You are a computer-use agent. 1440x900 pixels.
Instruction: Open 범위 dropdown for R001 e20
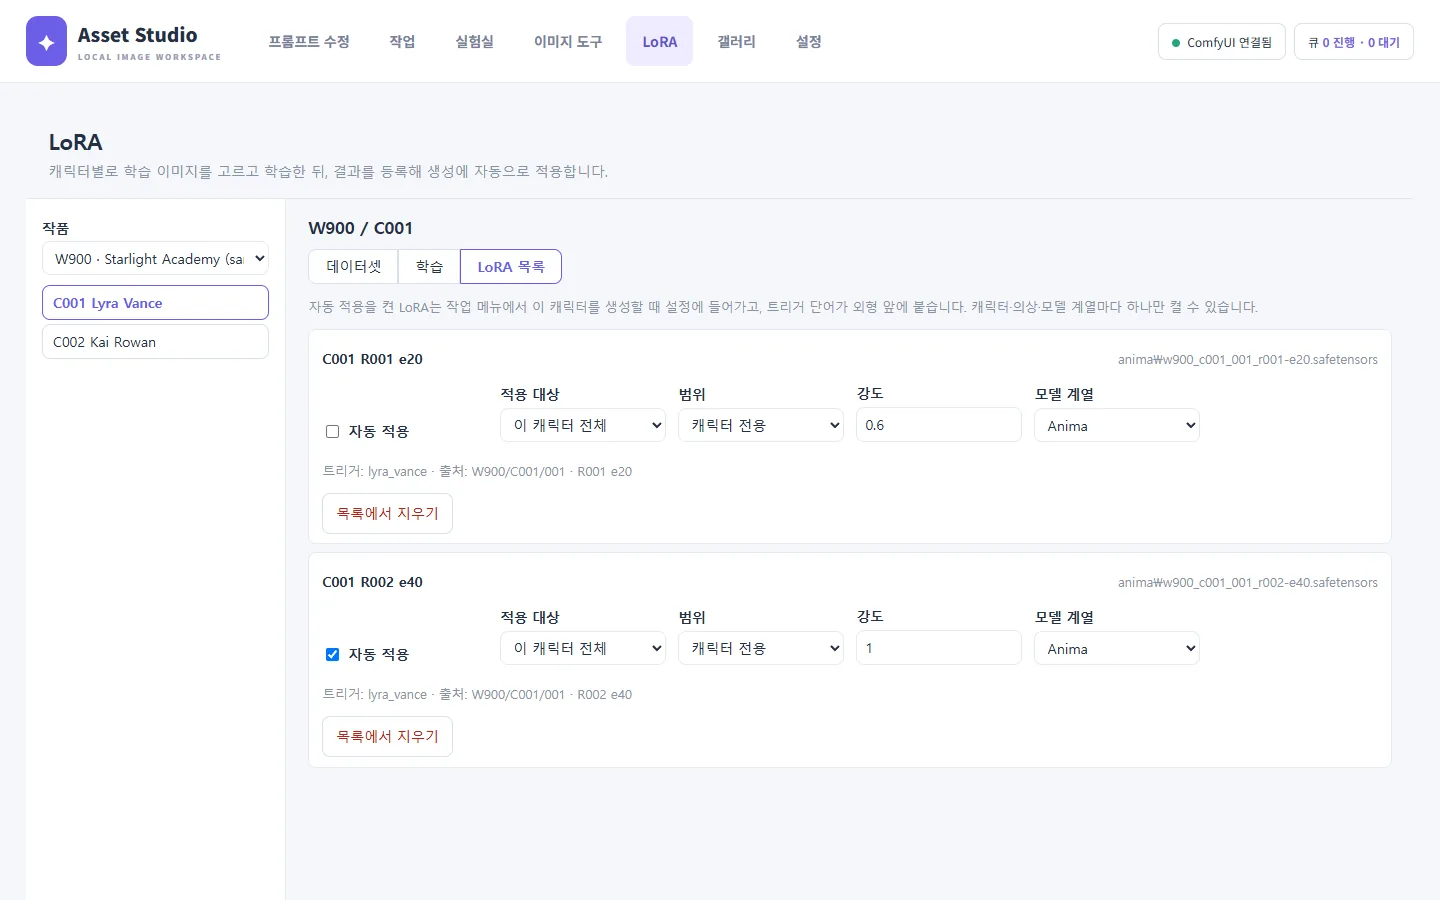[x=760, y=425]
